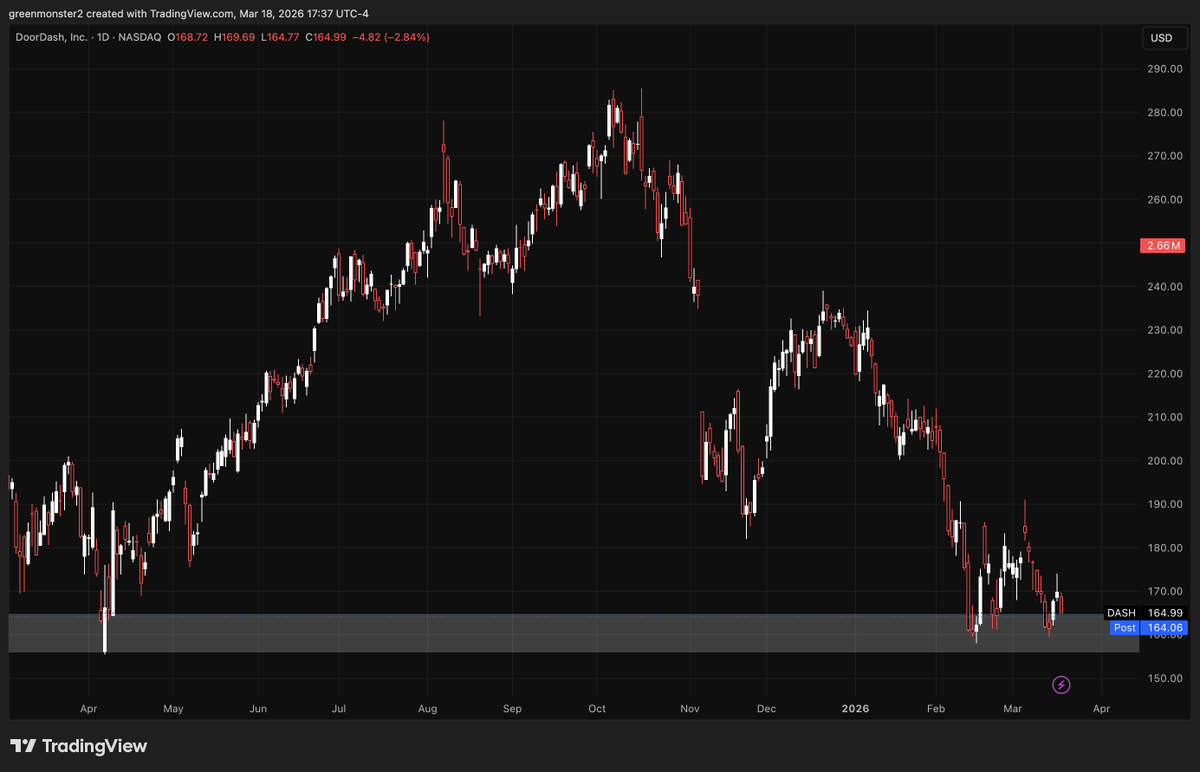Click the 2026 label on the time axis
The image size is (1200, 772).
coord(855,708)
